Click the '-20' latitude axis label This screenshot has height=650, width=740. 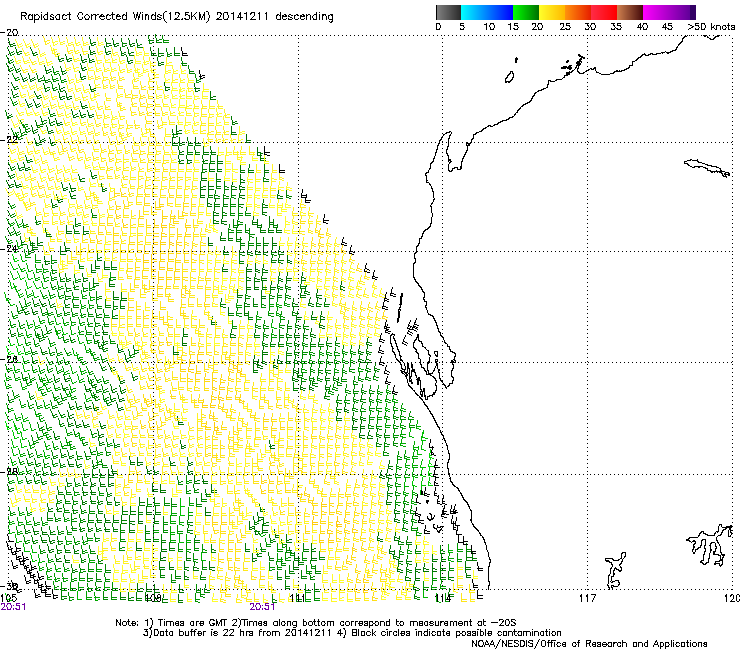click(9, 33)
